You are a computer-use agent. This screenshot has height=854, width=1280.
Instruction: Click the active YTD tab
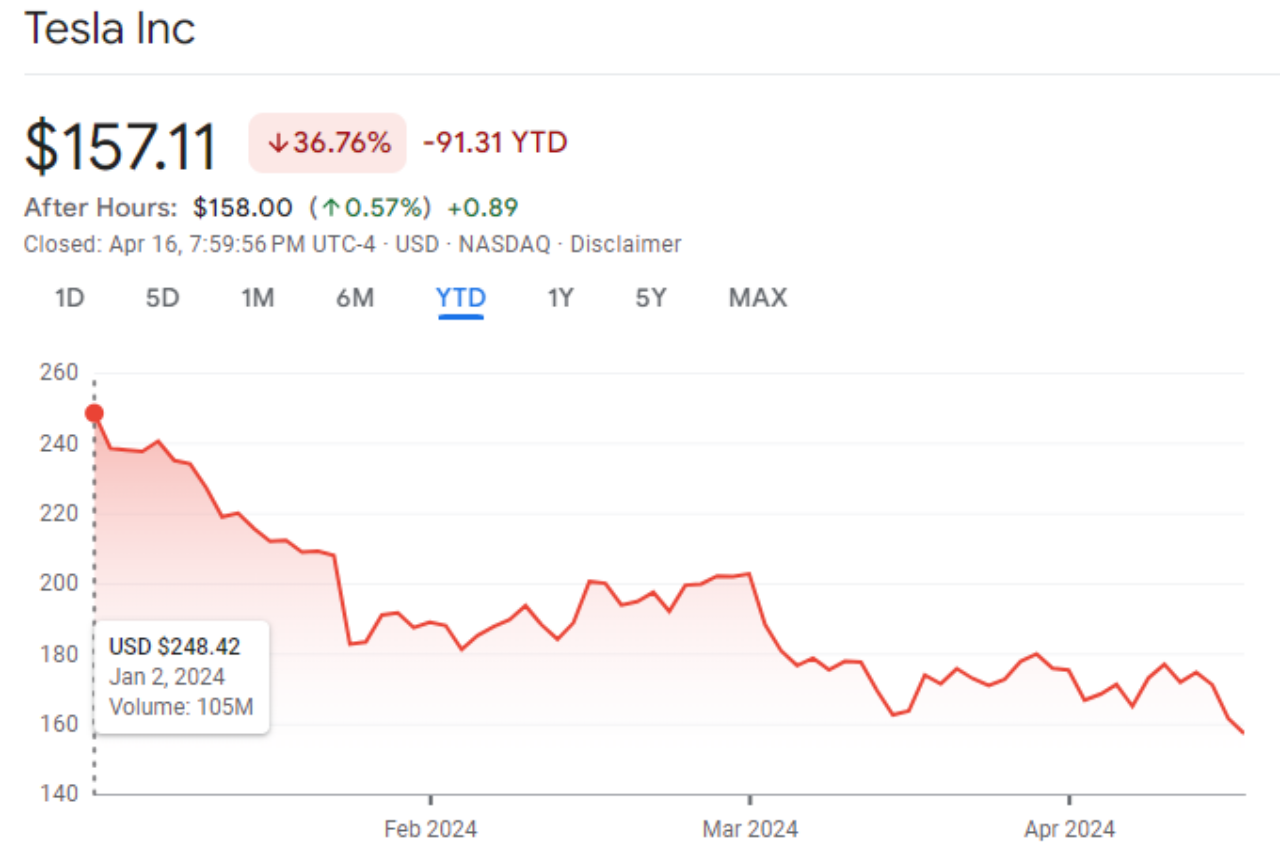461,298
